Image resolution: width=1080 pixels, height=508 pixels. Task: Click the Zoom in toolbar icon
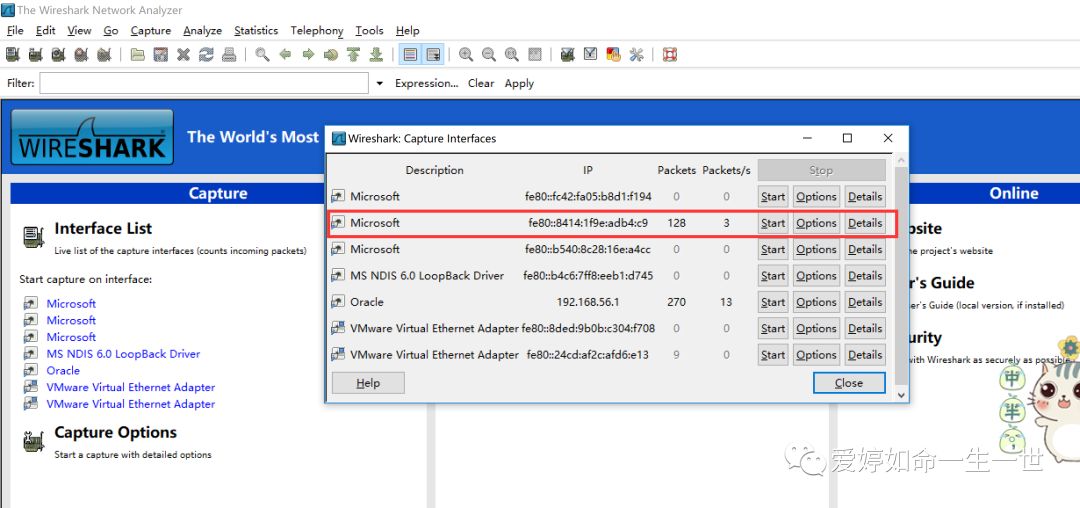coord(466,54)
